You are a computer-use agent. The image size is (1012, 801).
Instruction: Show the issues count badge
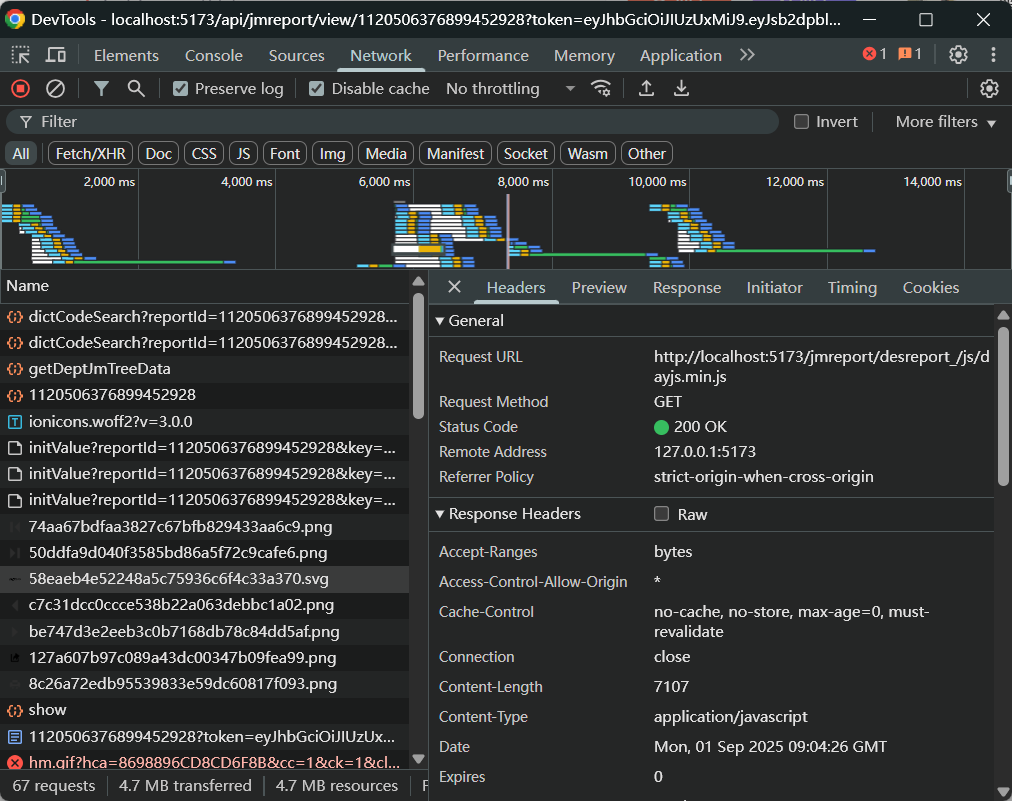pos(910,54)
